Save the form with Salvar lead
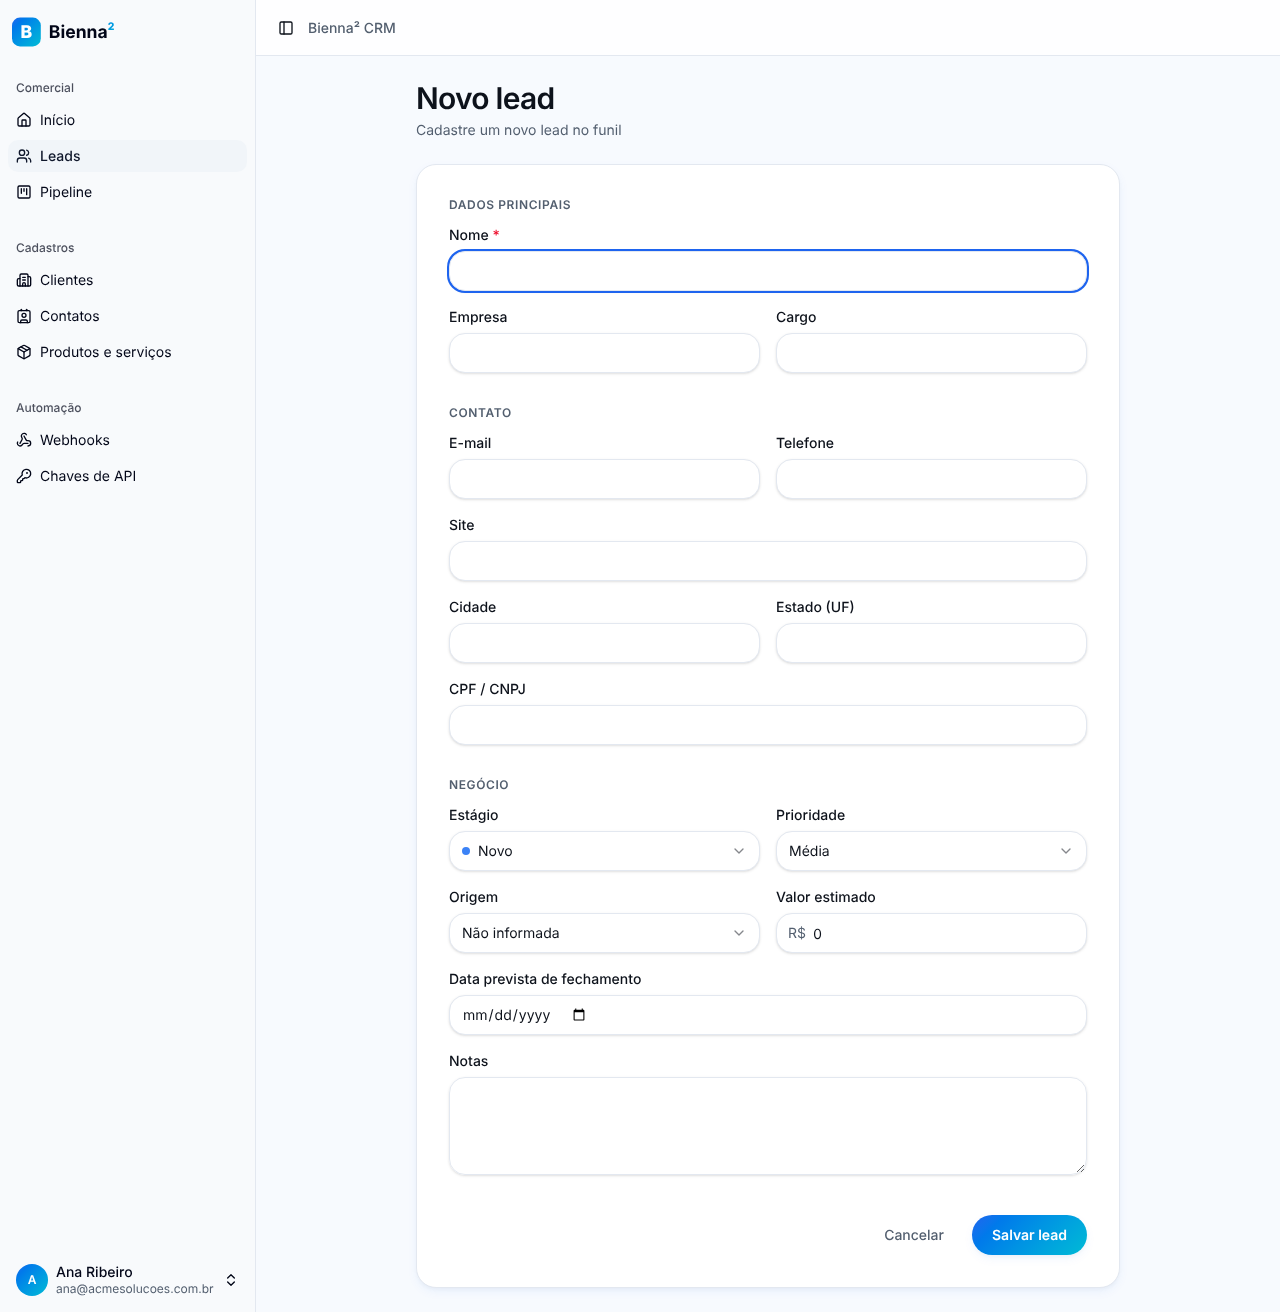 click(x=1029, y=1235)
